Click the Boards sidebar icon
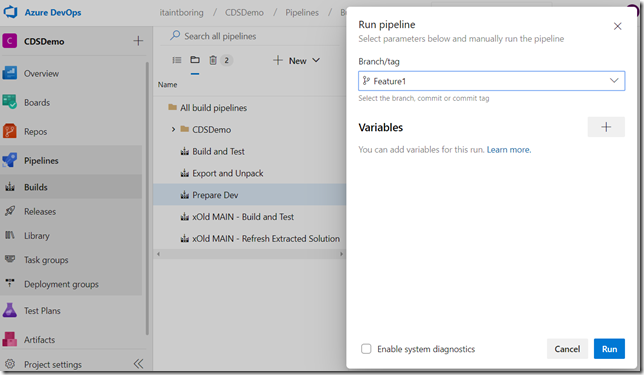Image resolution: width=644 pixels, height=375 pixels. [10, 102]
